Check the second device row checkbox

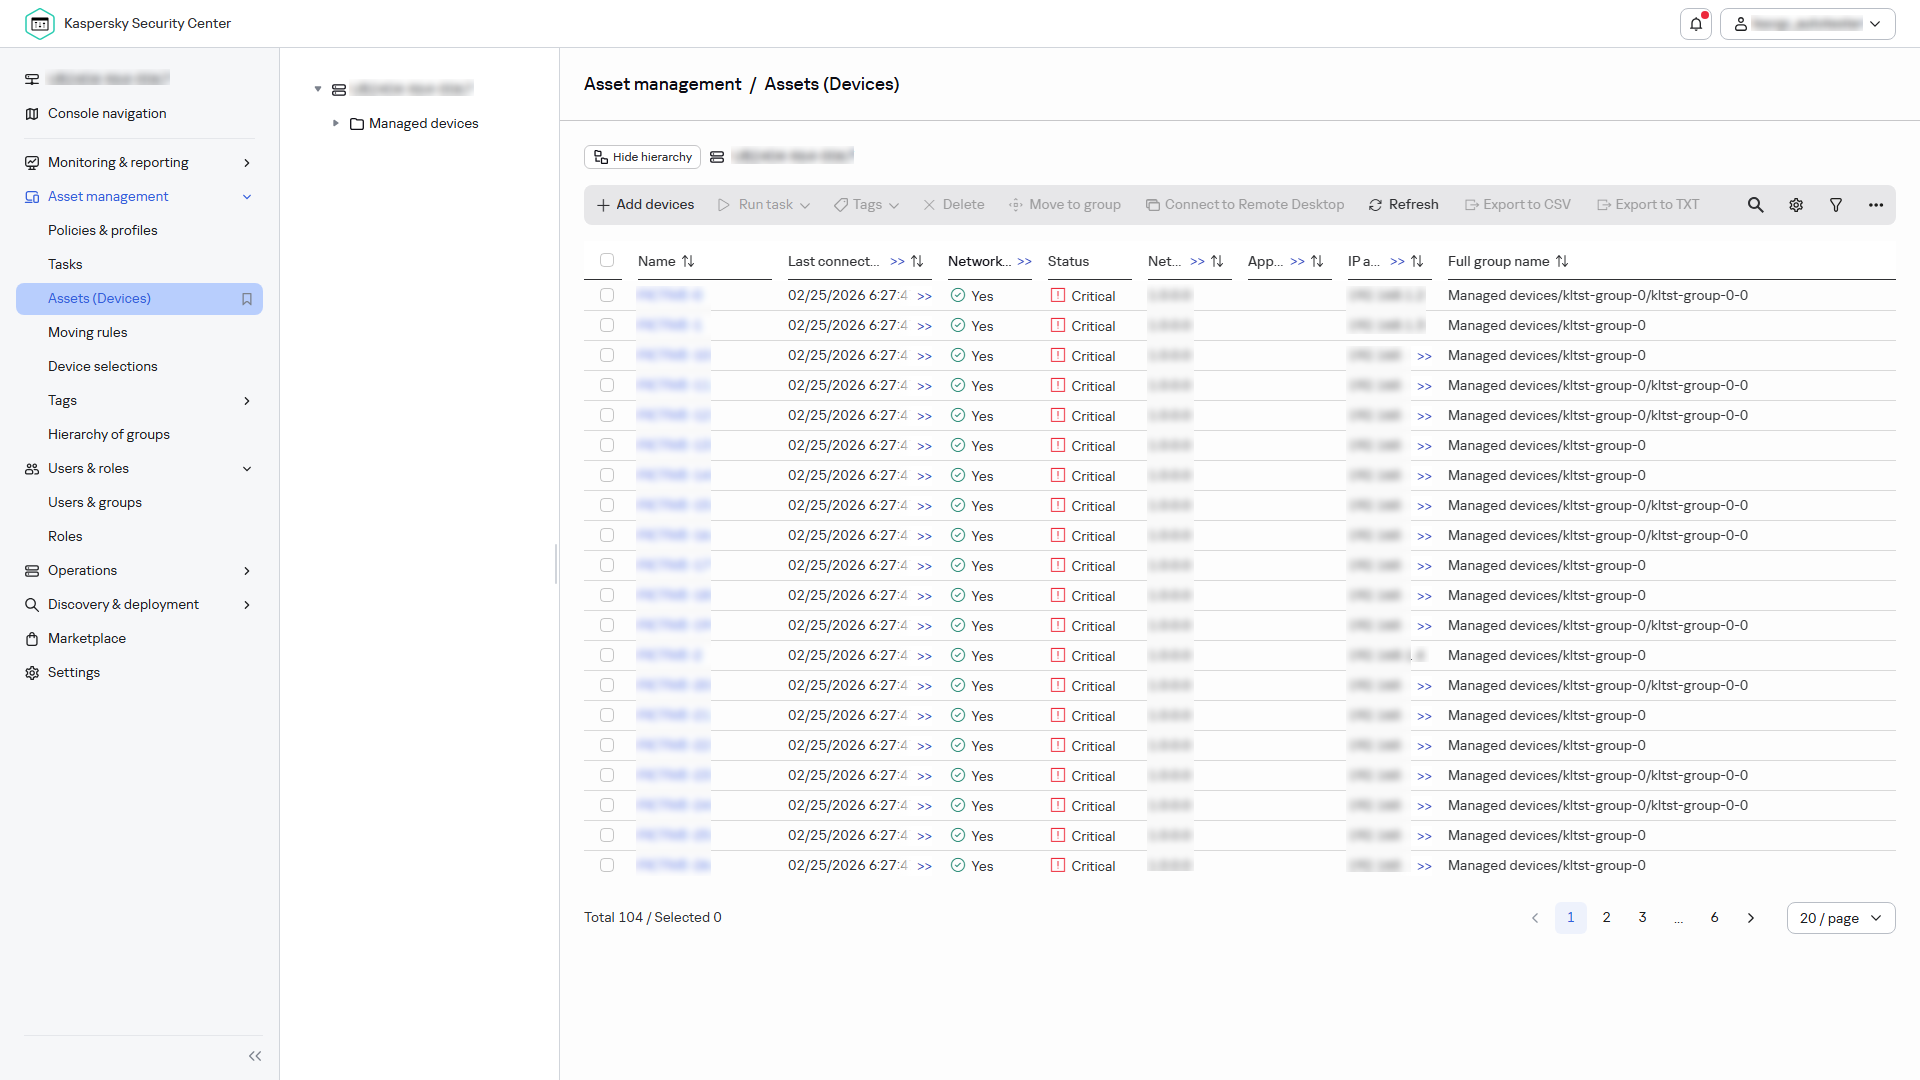point(607,325)
